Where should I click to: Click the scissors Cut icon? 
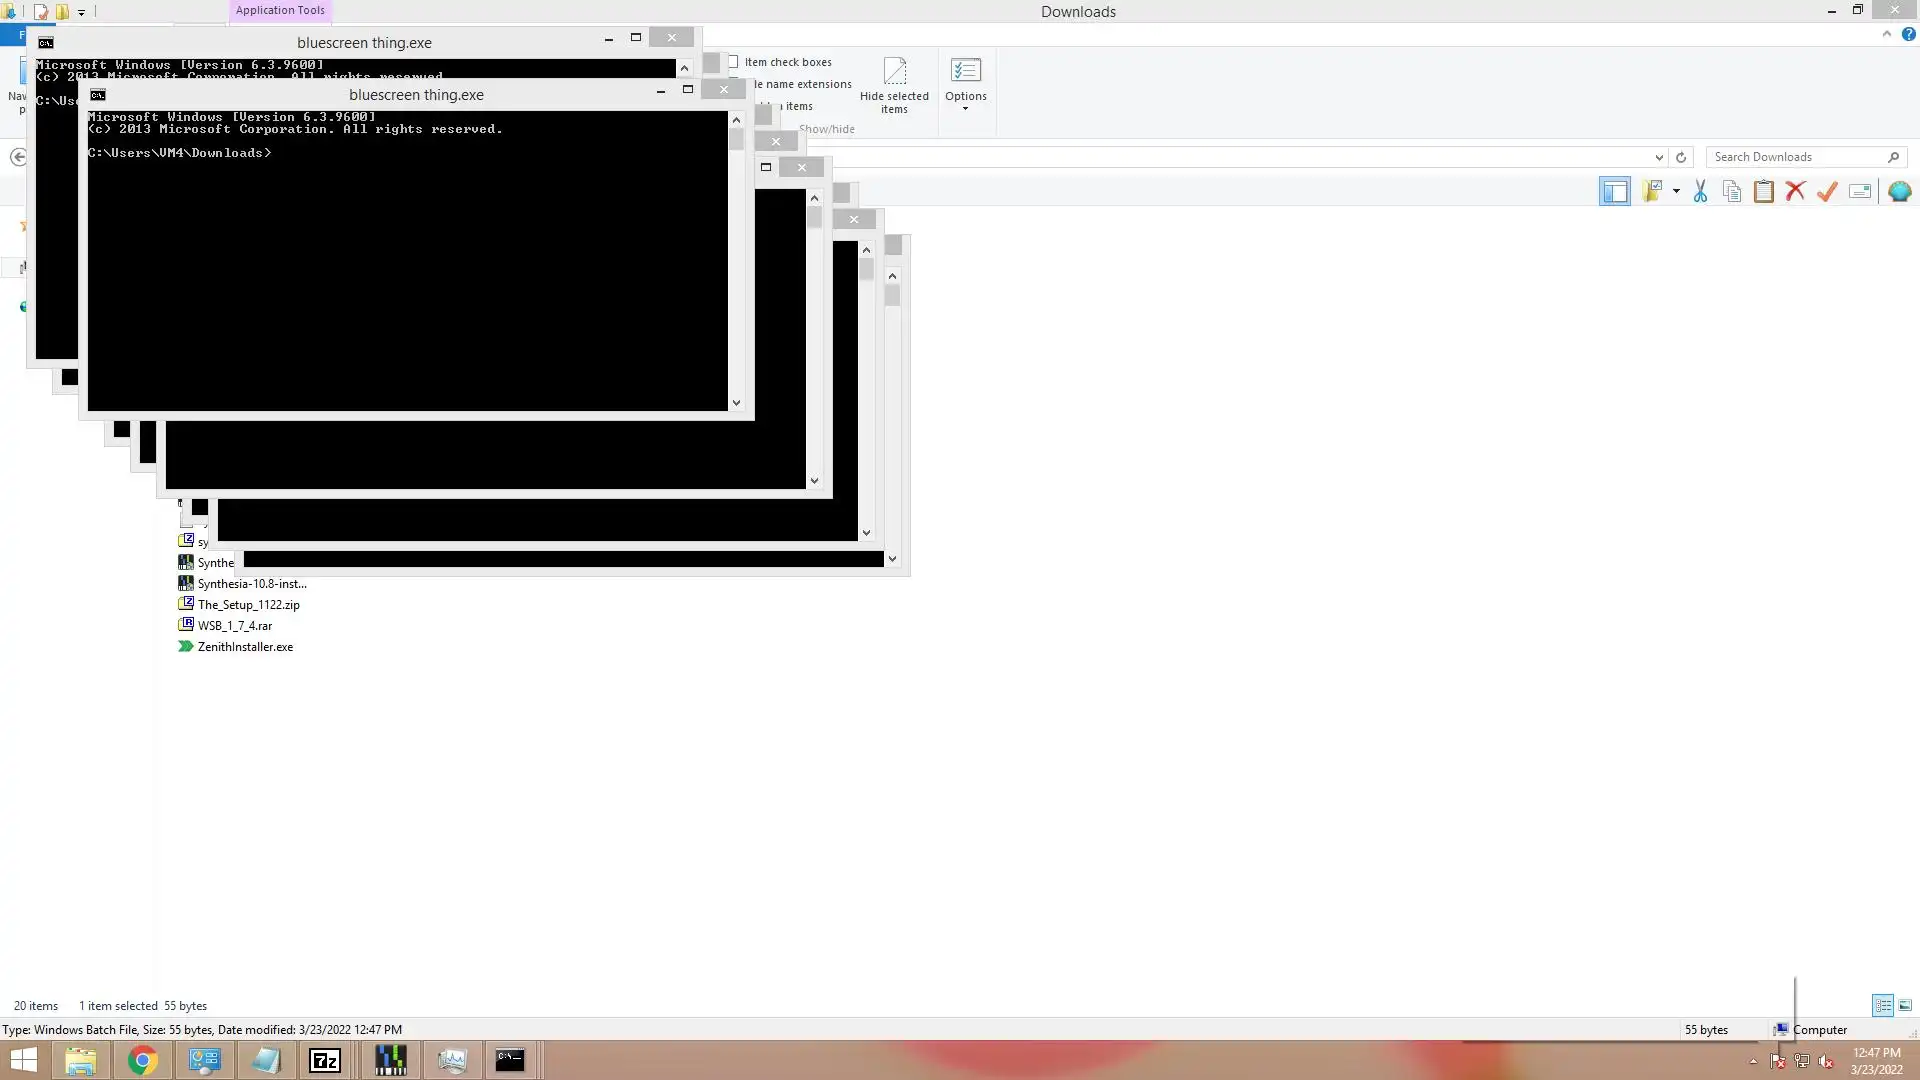coord(1700,192)
